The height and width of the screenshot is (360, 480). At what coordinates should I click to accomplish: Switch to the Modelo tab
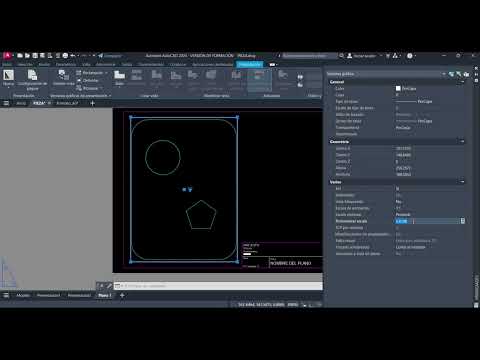coord(23,295)
